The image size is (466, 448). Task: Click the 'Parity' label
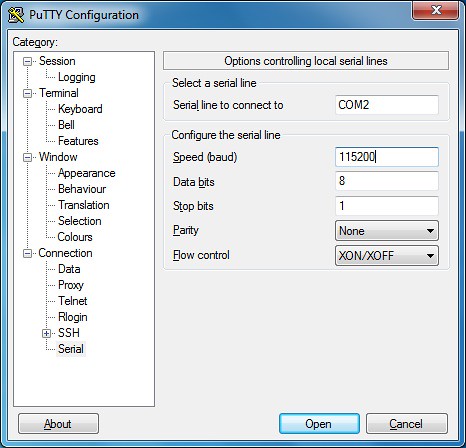186,230
